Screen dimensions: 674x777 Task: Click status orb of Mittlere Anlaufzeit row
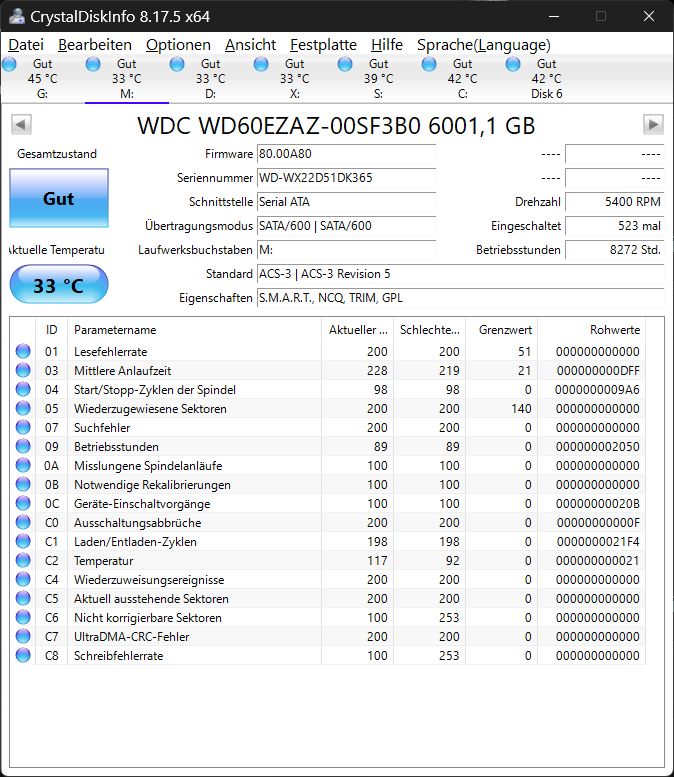23,370
